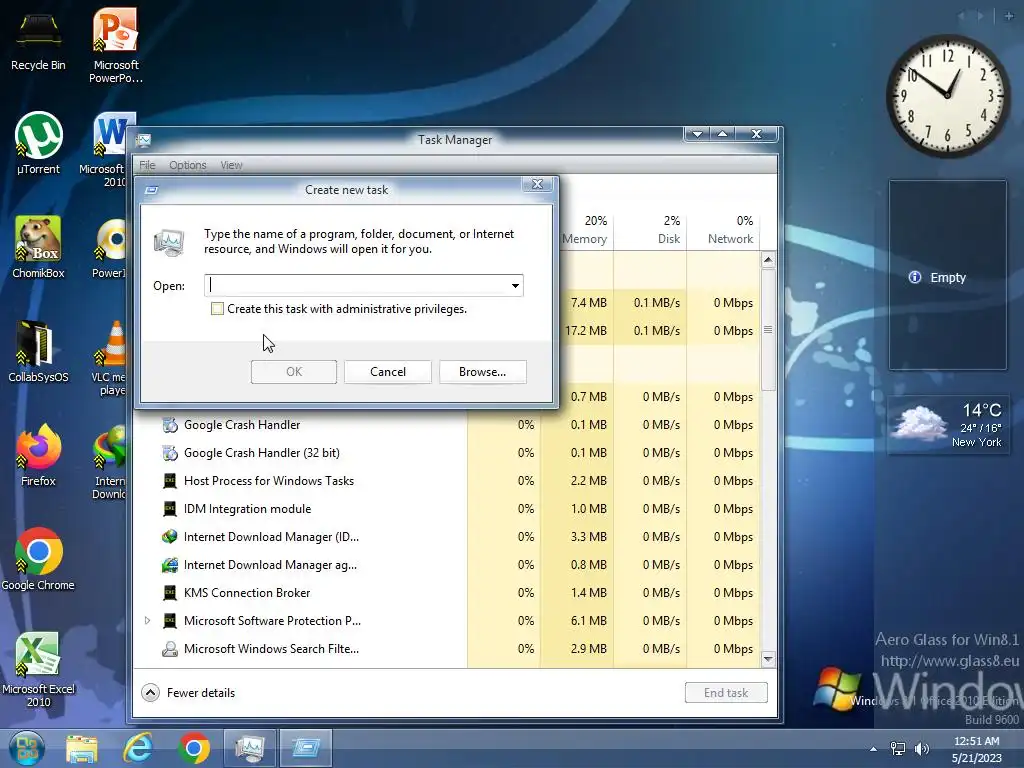
Task: Open the Microsoft PowerPoint desktop icon
Action: 116,44
